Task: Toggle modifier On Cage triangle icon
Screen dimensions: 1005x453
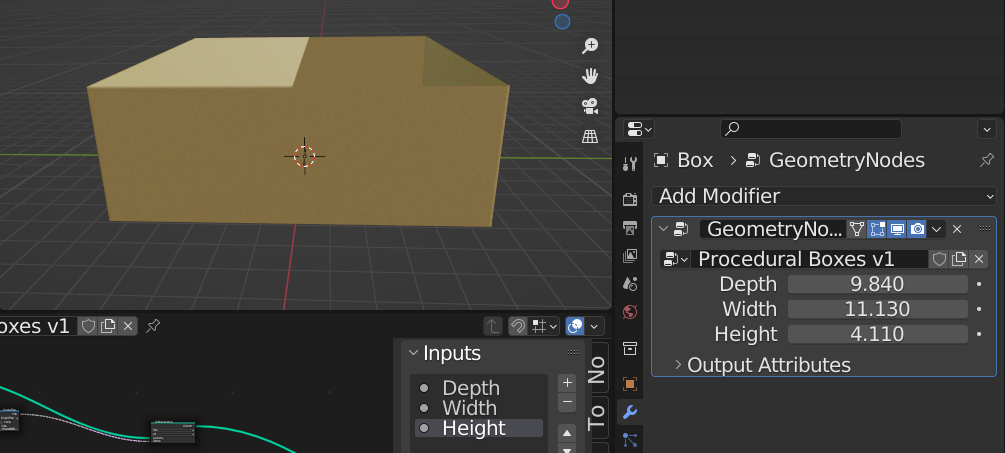Action: coord(857,229)
